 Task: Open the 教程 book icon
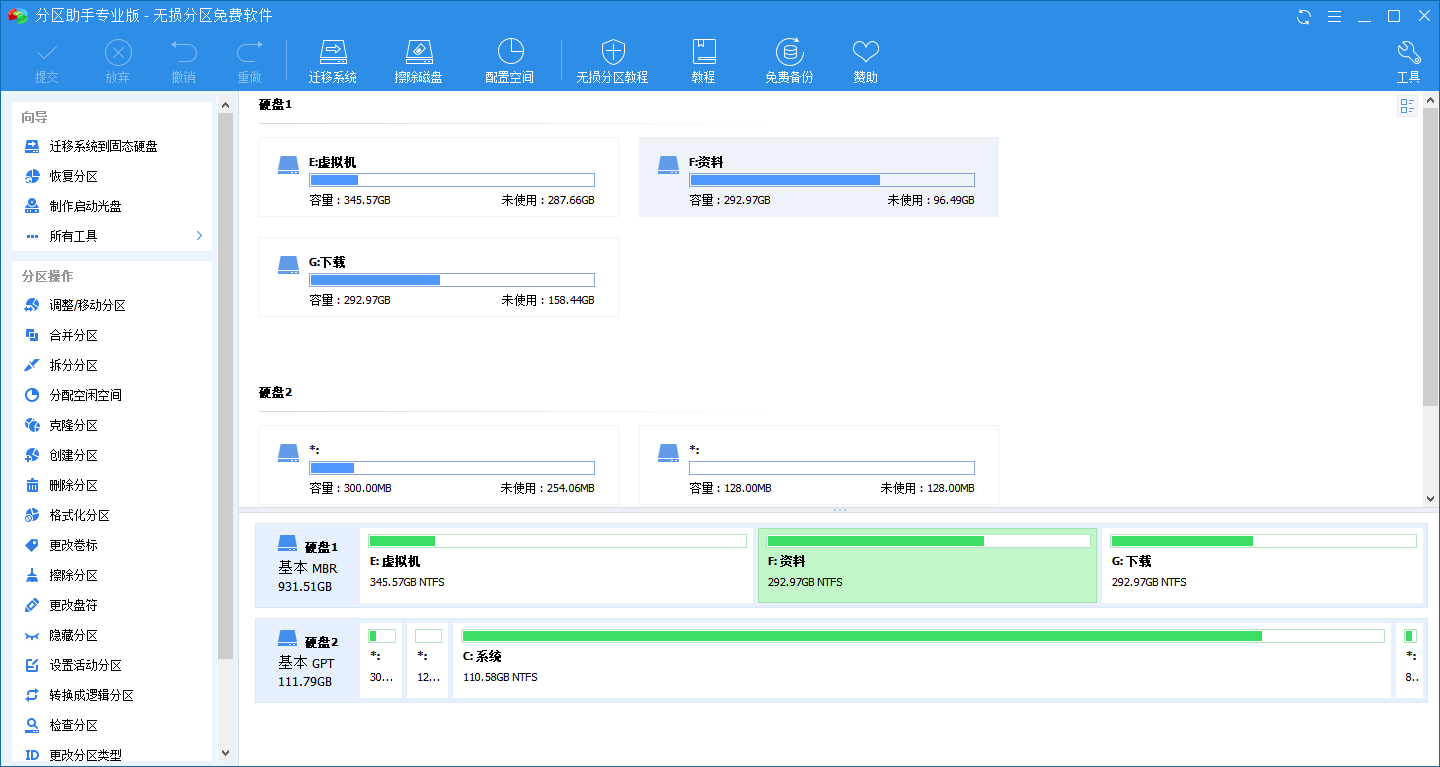[703, 53]
